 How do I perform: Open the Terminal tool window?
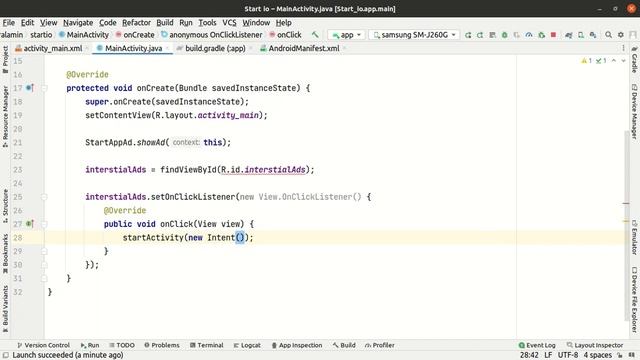207,345
